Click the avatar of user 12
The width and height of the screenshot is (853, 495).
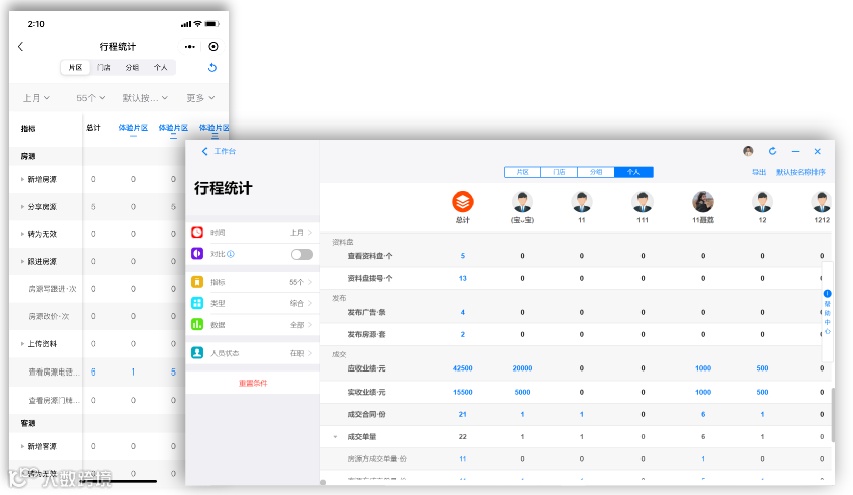(x=762, y=202)
